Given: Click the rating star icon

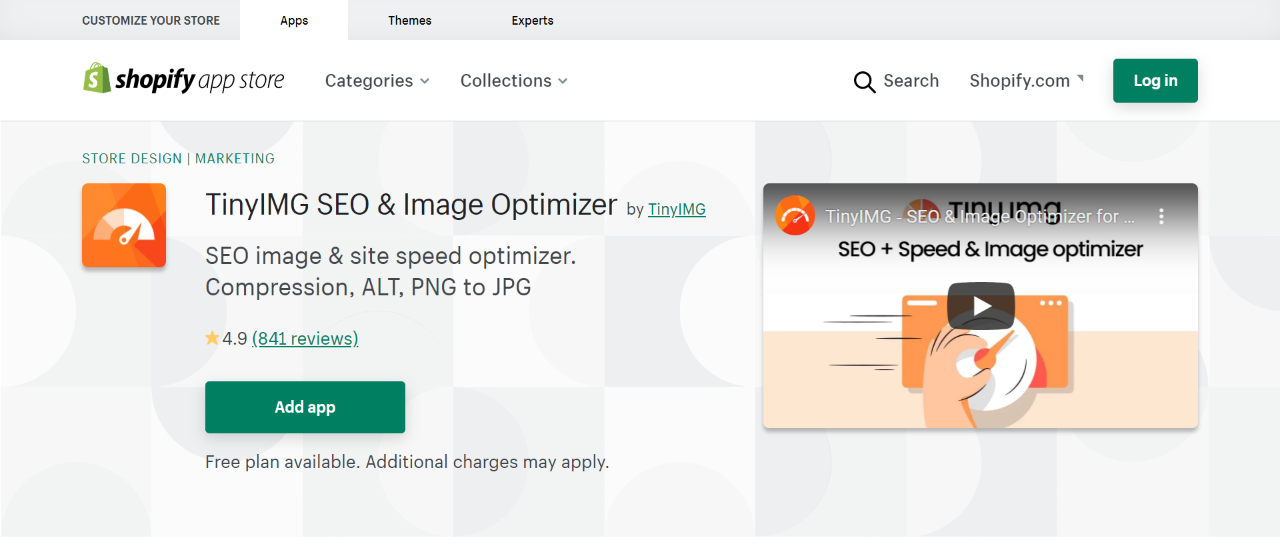Looking at the screenshot, I should click(x=212, y=339).
